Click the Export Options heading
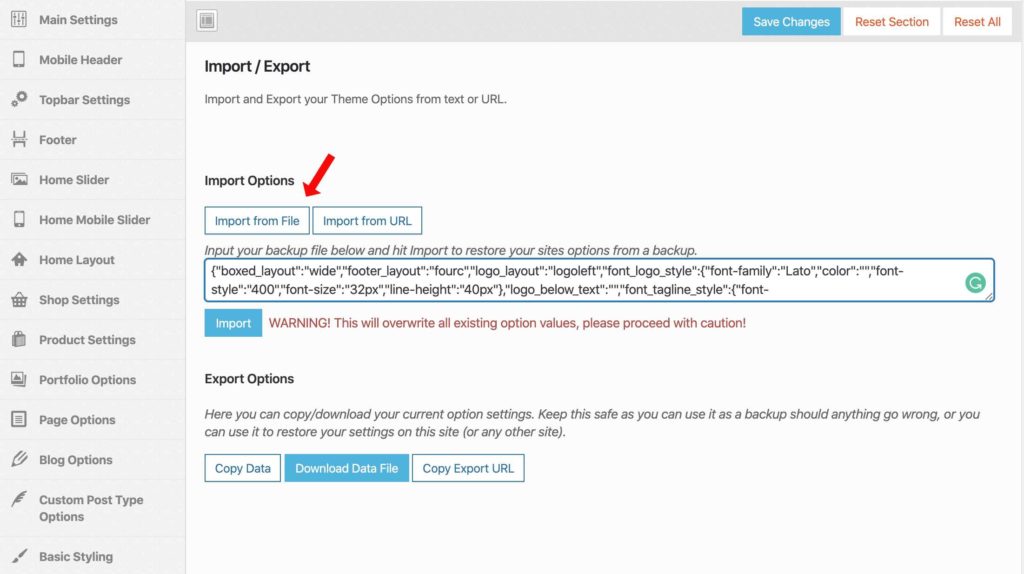The height and width of the screenshot is (574, 1024). coord(249,379)
